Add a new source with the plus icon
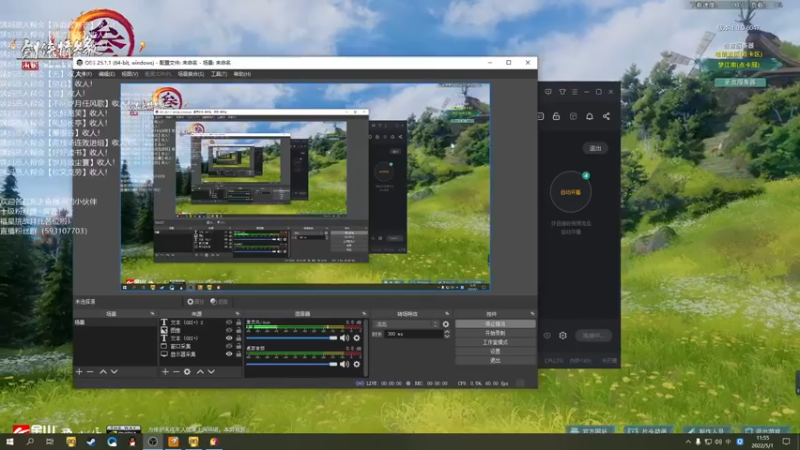The image size is (800, 450). [x=165, y=372]
